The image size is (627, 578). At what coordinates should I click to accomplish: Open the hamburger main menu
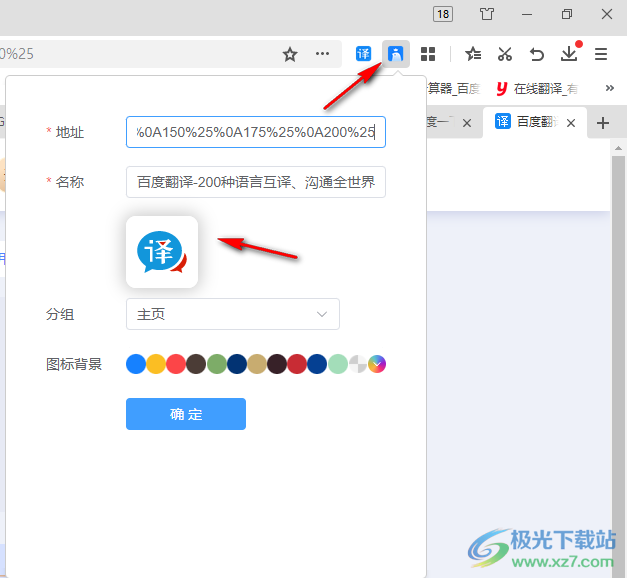tap(601, 54)
